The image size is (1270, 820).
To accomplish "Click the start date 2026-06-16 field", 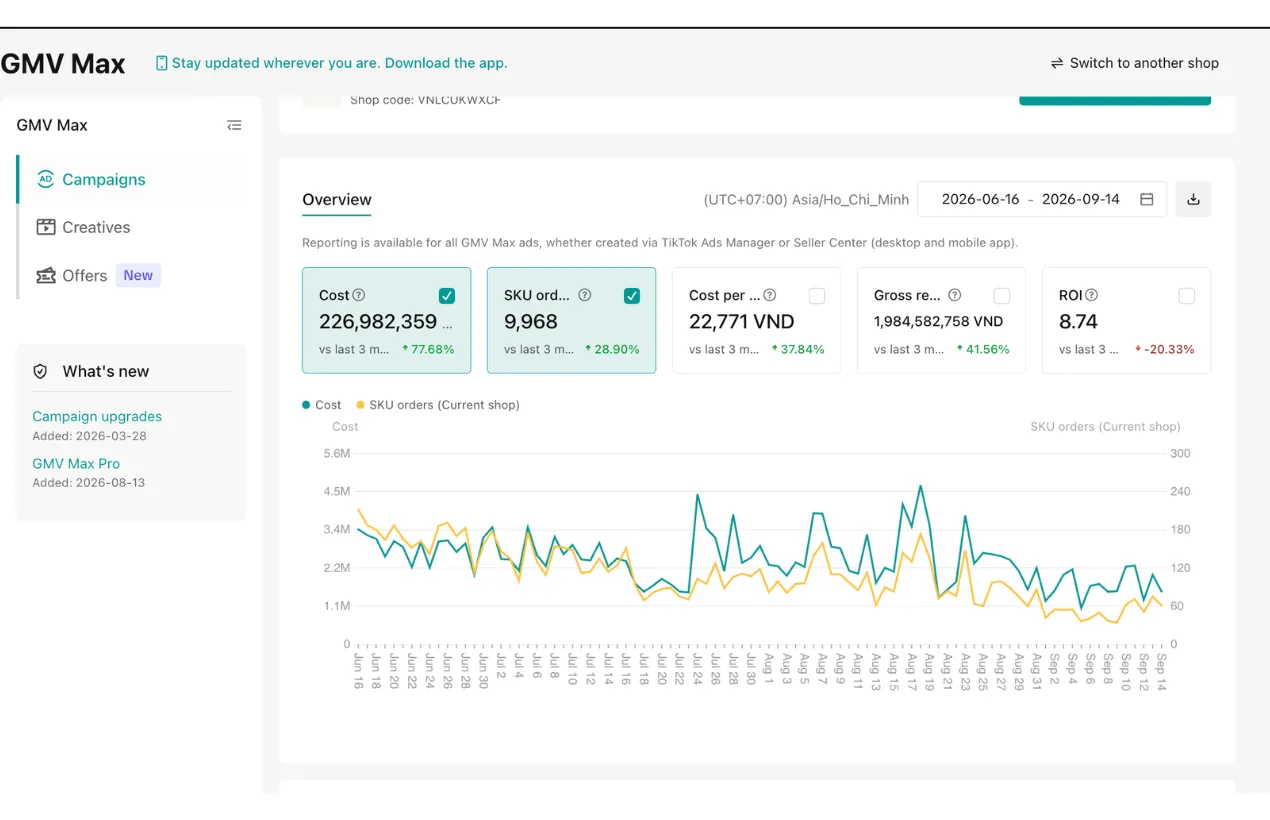I will [981, 199].
